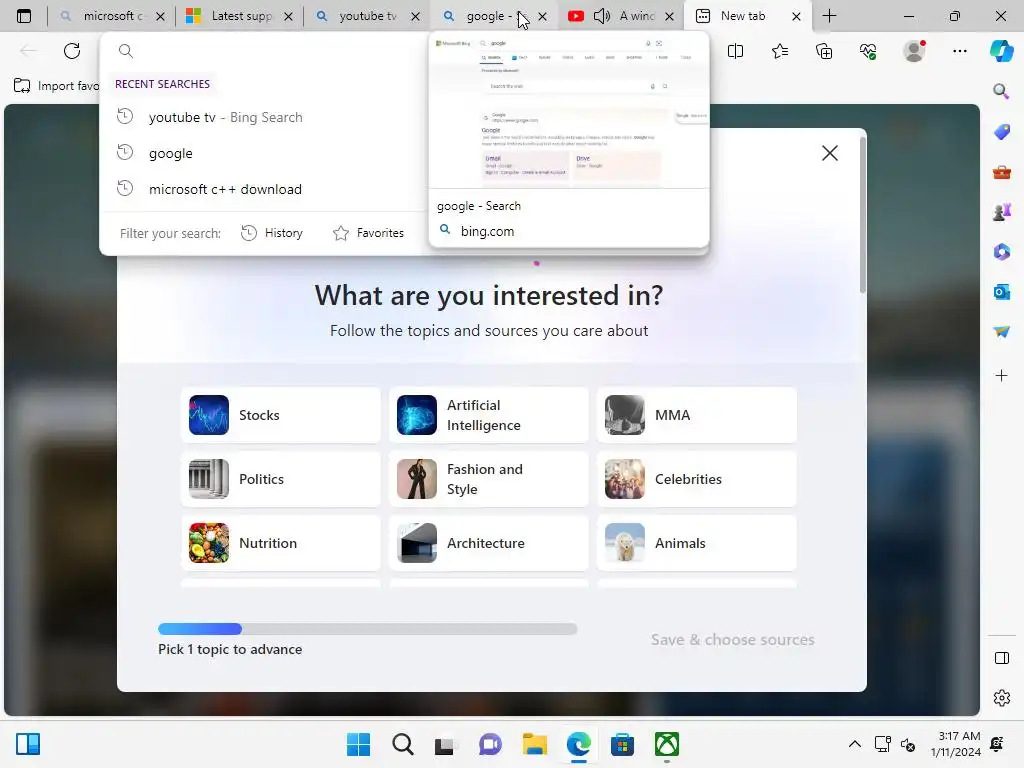The width and height of the screenshot is (1024, 768).
Task: Click the address bar search icon
Action: (126, 51)
